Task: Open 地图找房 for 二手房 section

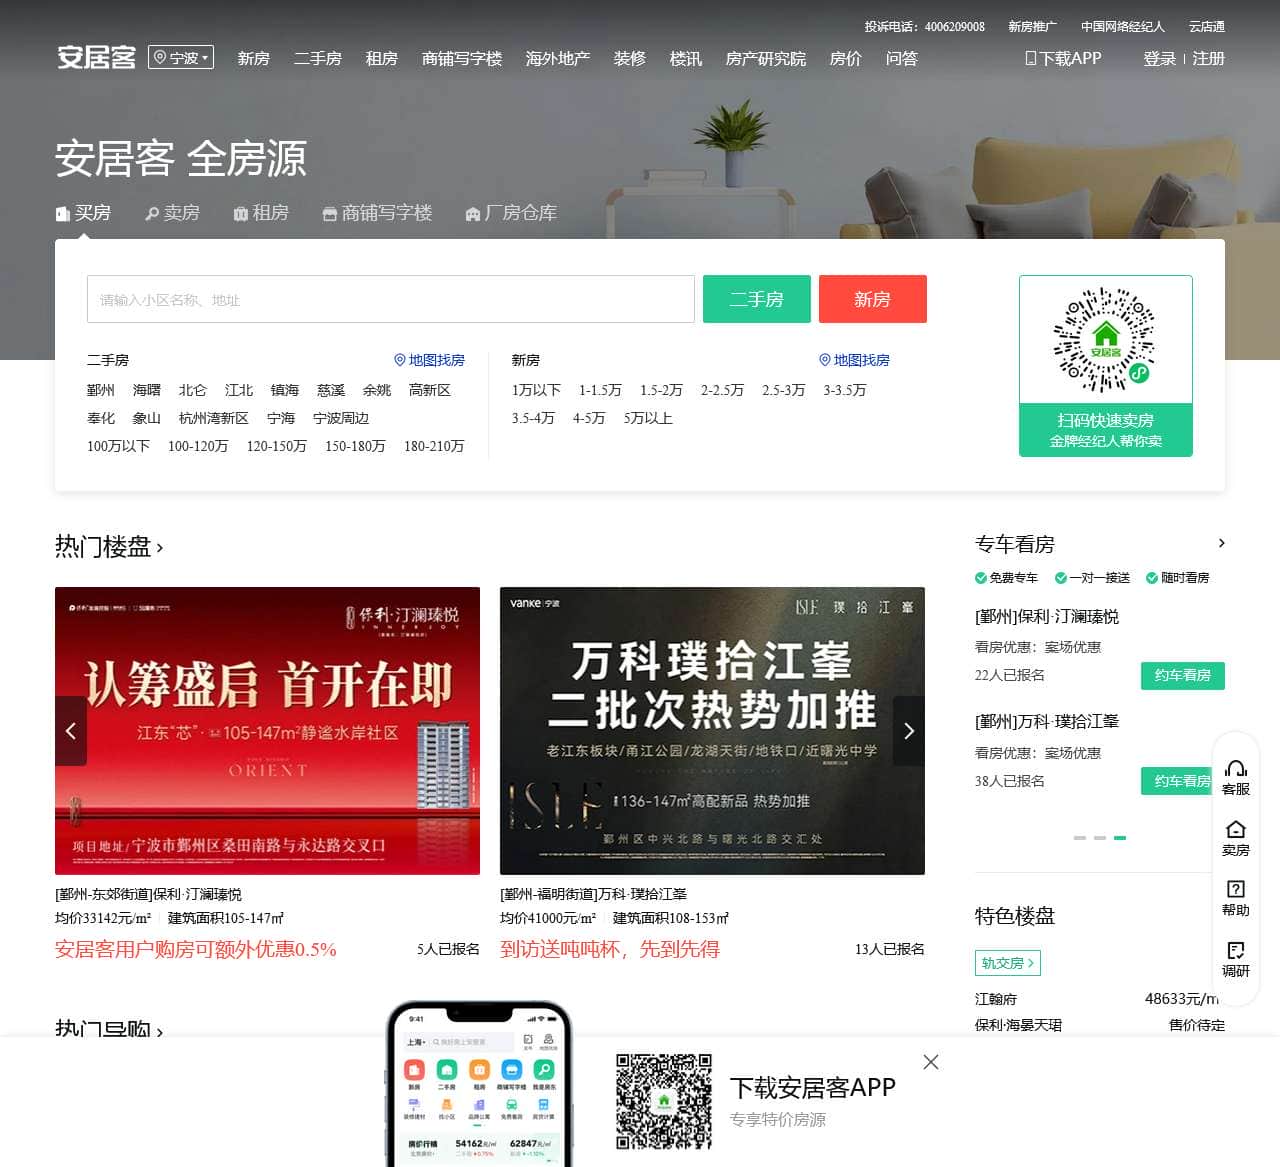Action: coord(429,360)
